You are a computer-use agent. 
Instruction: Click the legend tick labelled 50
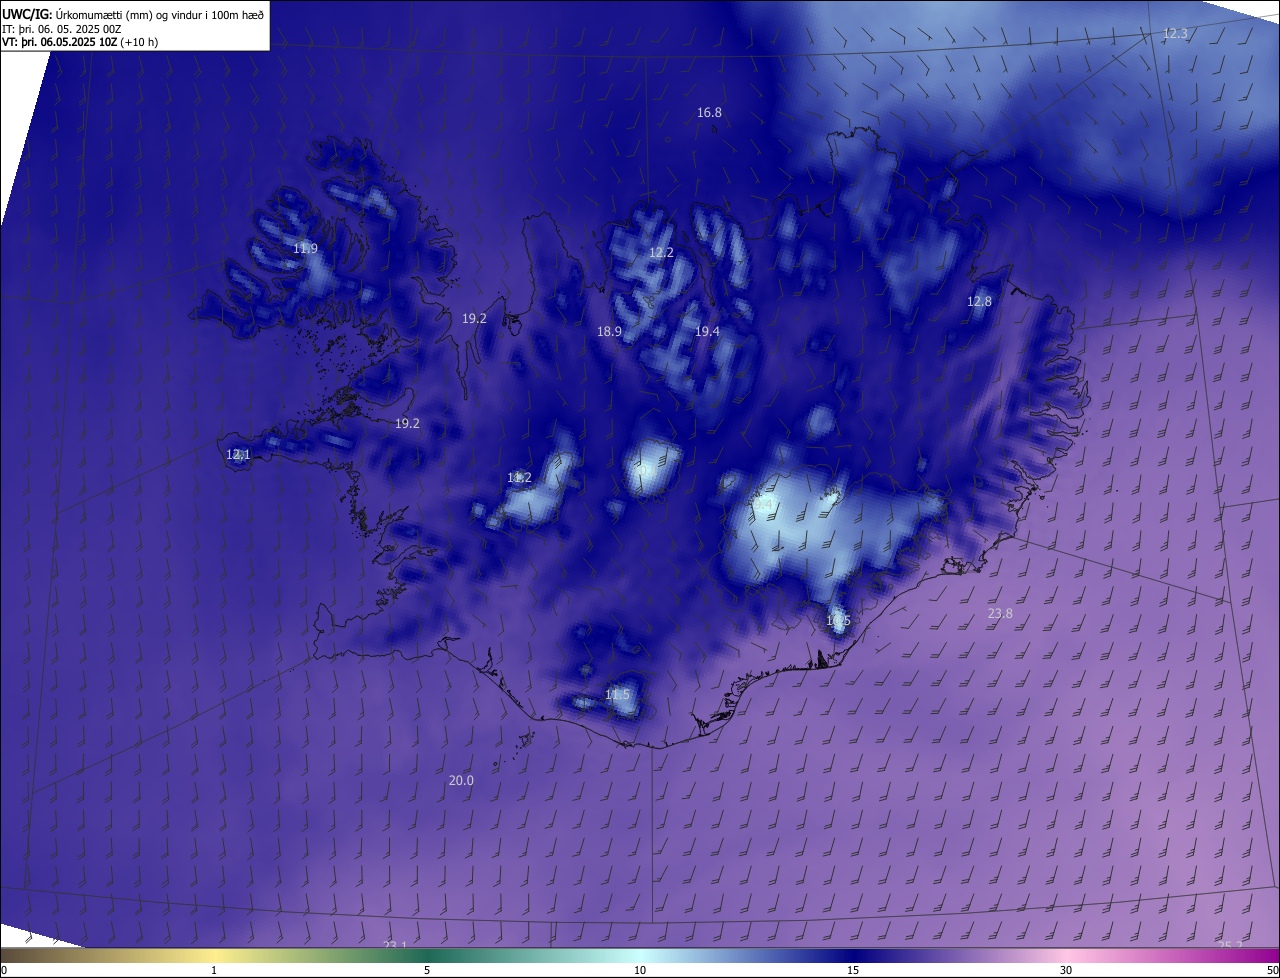[x=1272, y=971]
